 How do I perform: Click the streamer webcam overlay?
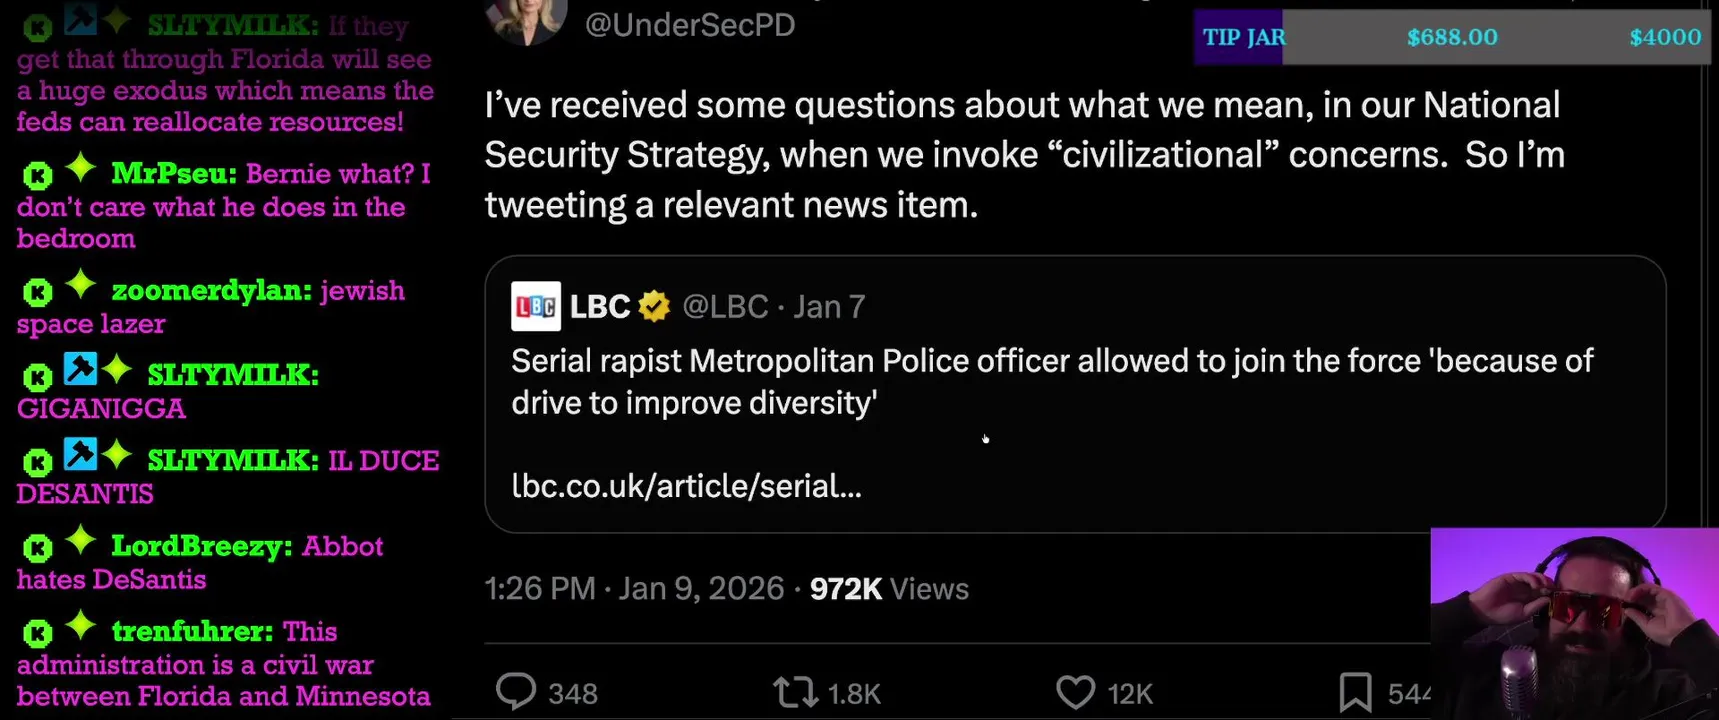click(1574, 624)
